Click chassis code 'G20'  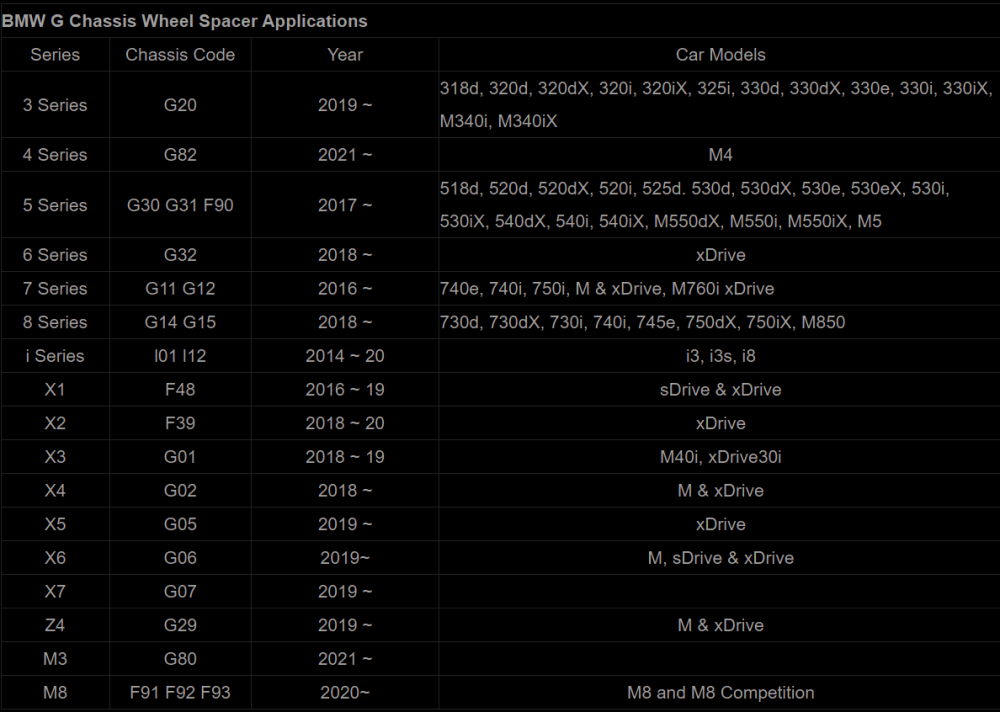[180, 105]
